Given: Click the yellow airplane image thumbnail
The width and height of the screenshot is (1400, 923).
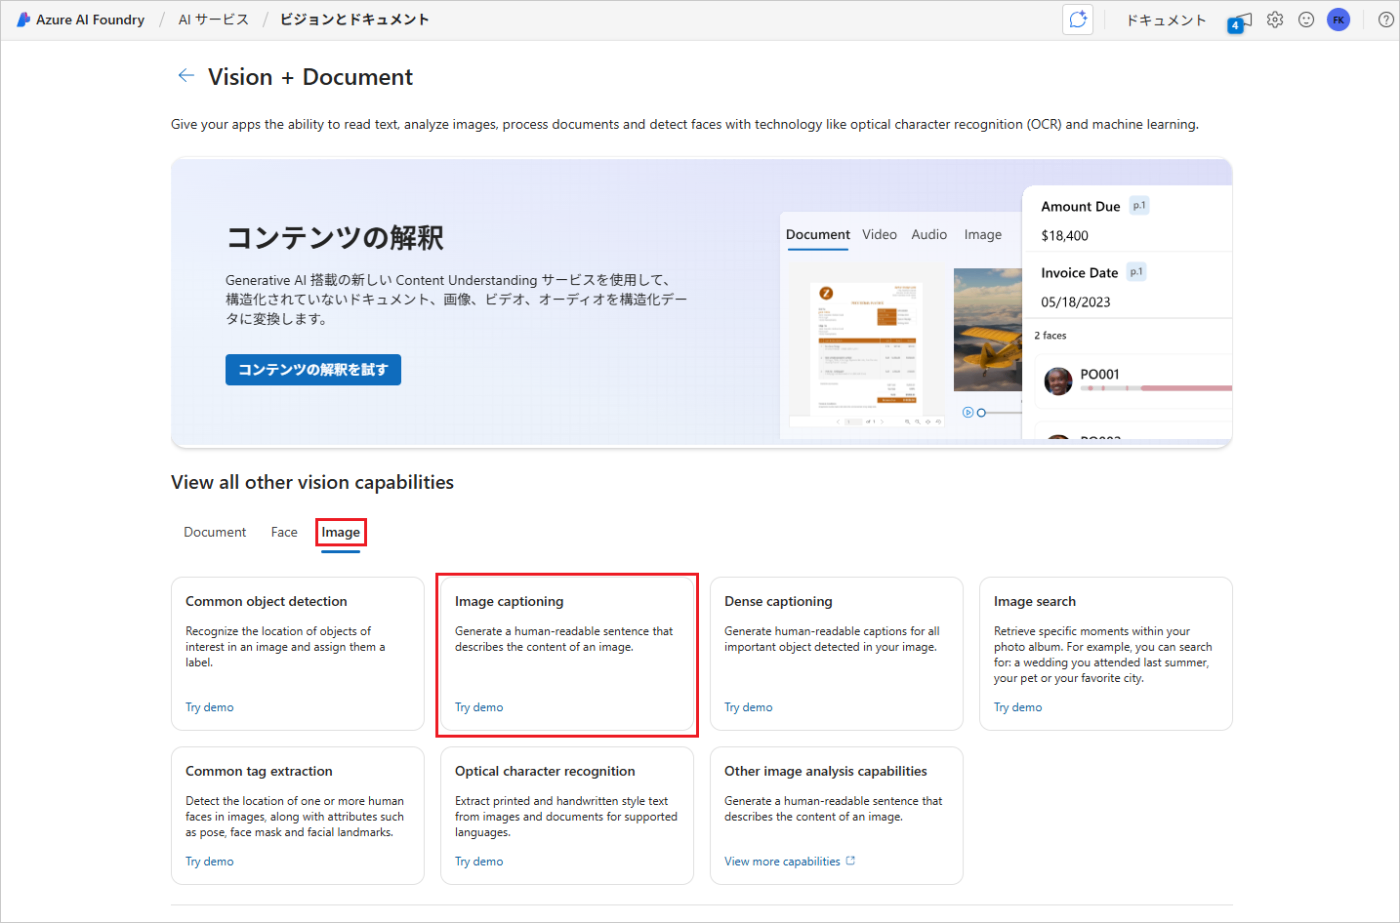Looking at the screenshot, I should [x=987, y=330].
